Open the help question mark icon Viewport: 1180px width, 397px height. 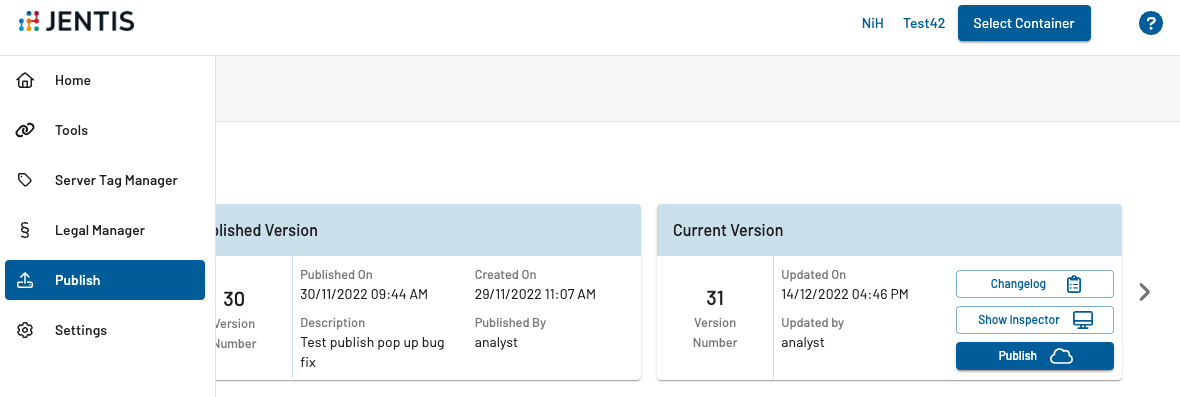click(x=1151, y=23)
